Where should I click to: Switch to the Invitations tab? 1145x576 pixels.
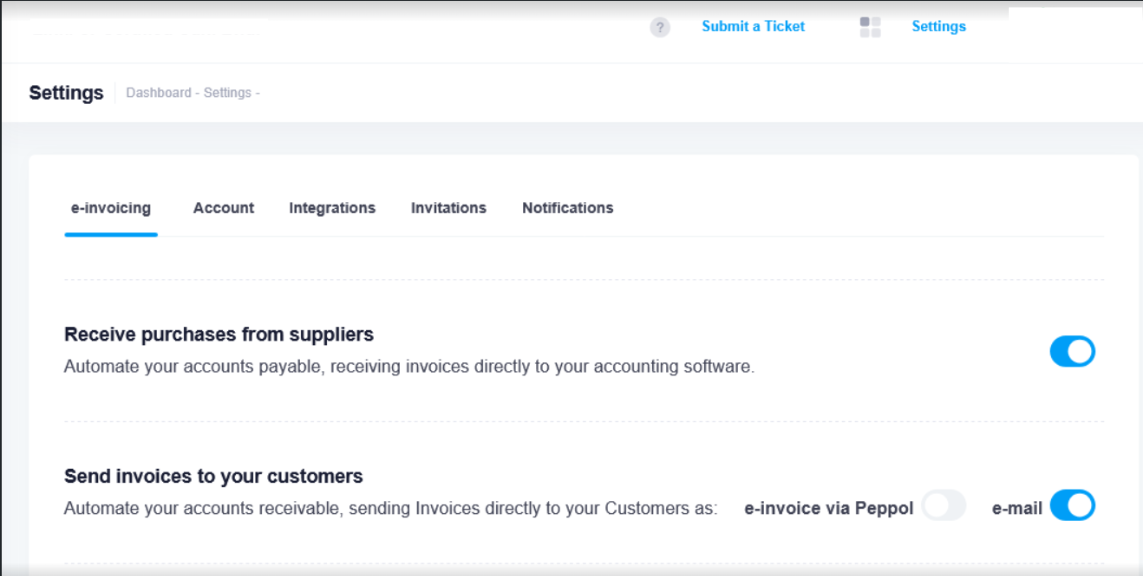tap(448, 208)
